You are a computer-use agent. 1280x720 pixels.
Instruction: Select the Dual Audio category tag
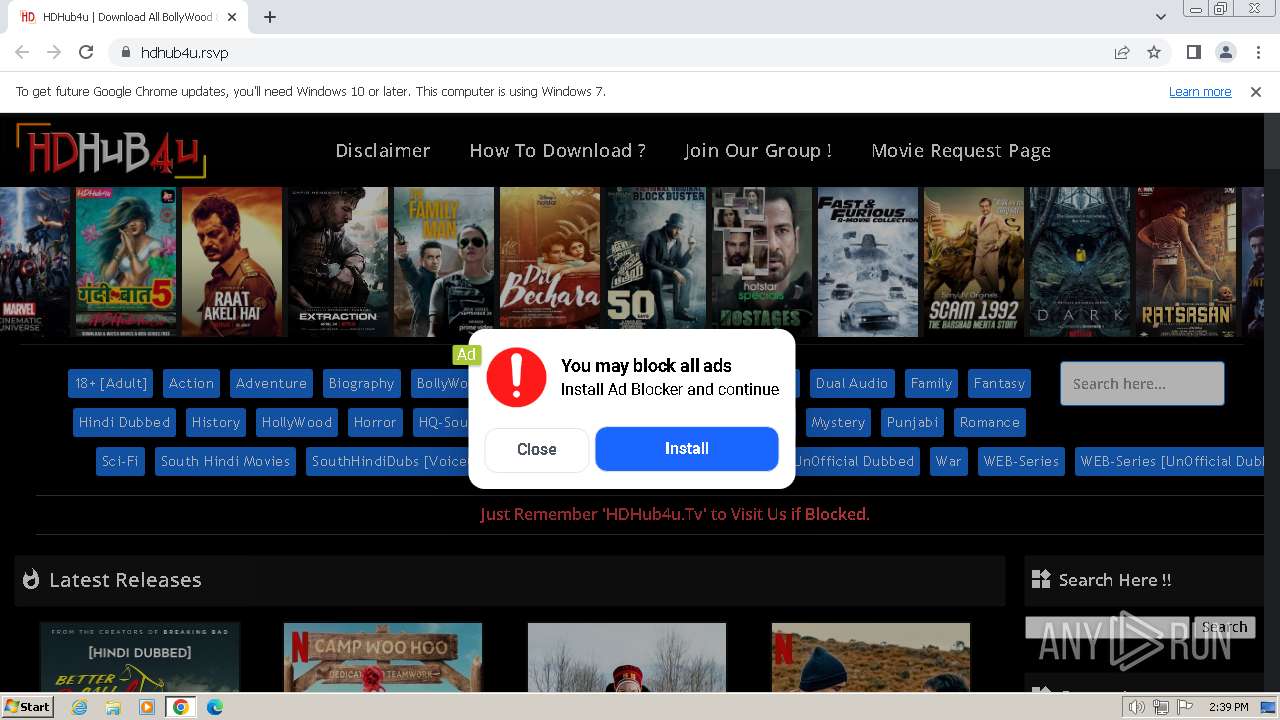[x=852, y=383]
